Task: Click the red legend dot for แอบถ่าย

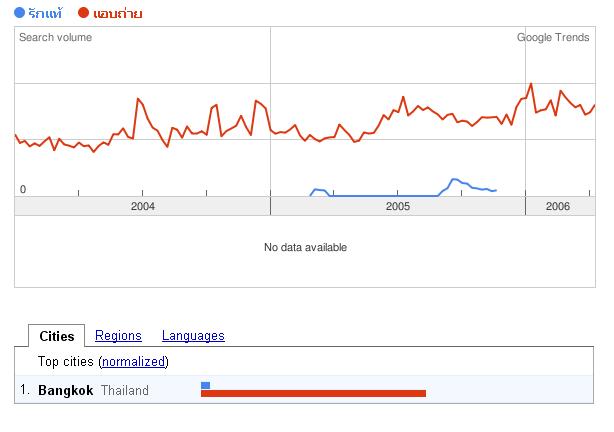Action: pos(83,13)
